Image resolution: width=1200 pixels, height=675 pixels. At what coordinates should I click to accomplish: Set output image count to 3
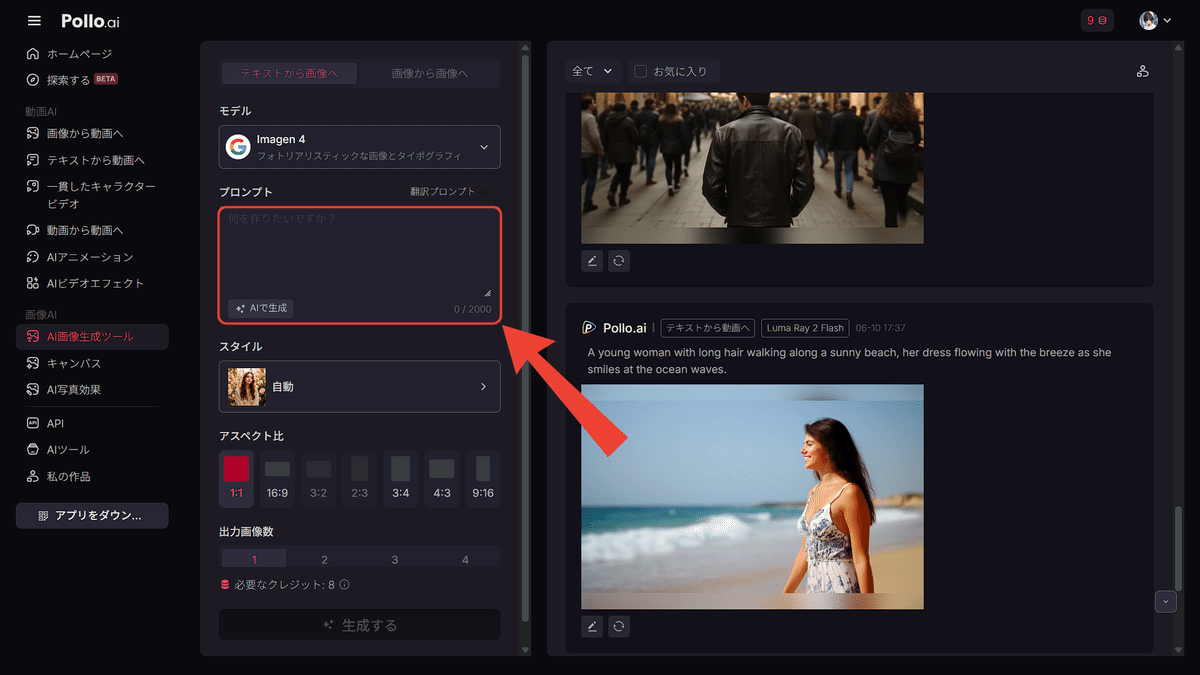point(395,560)
